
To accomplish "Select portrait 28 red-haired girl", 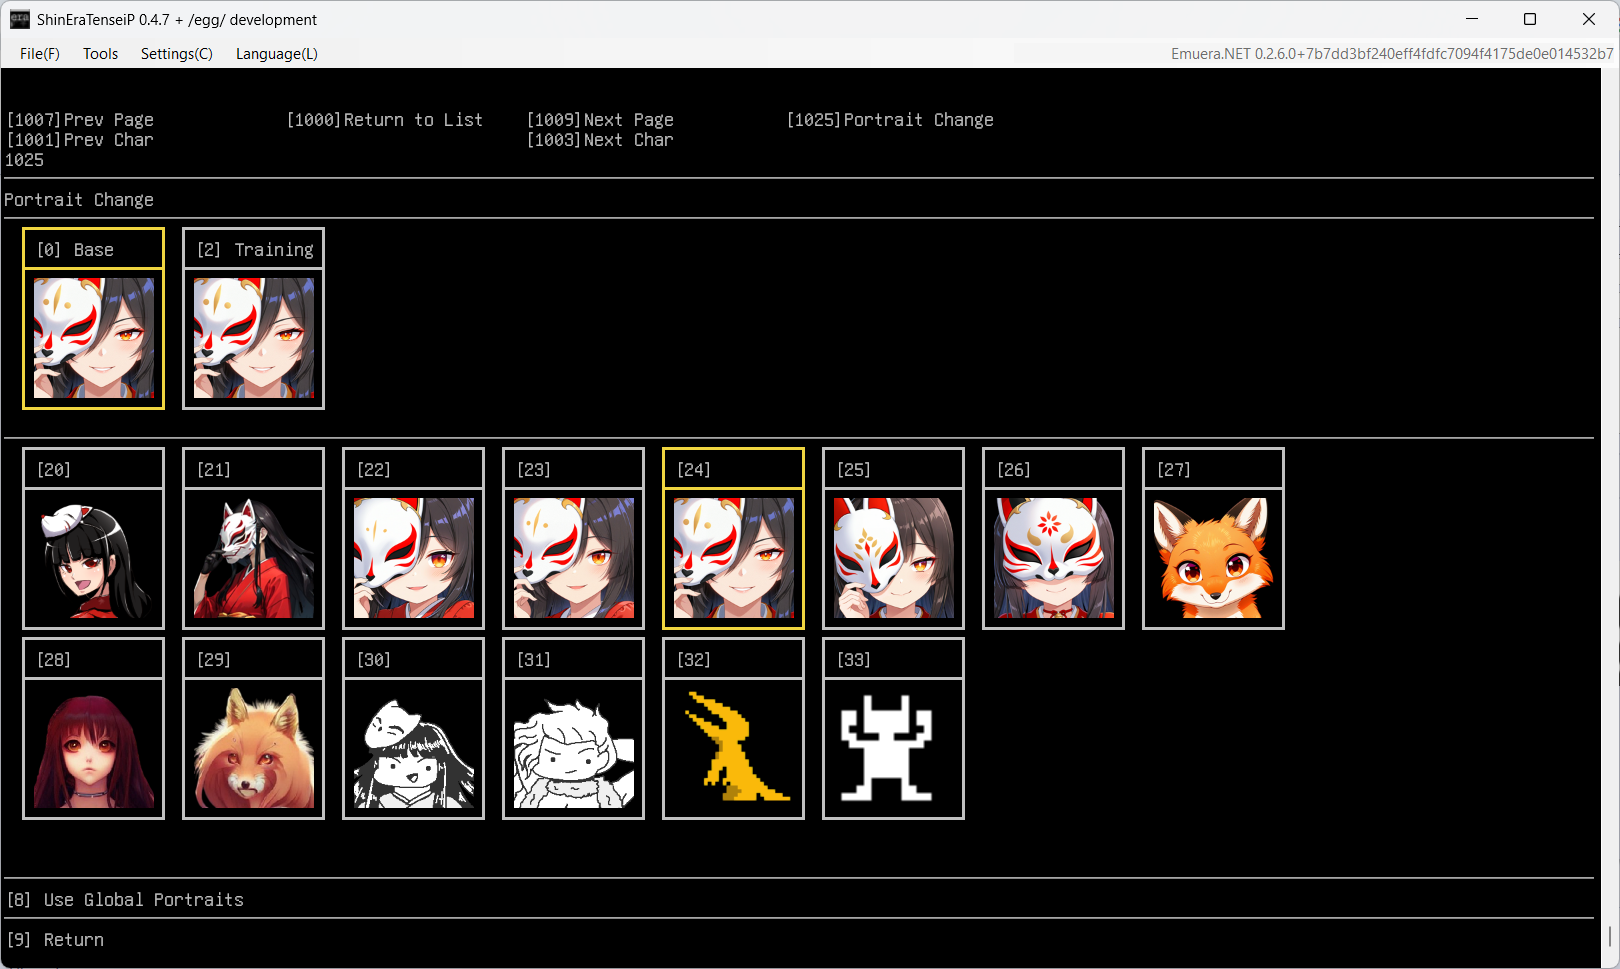I will [x=93, y=747].
